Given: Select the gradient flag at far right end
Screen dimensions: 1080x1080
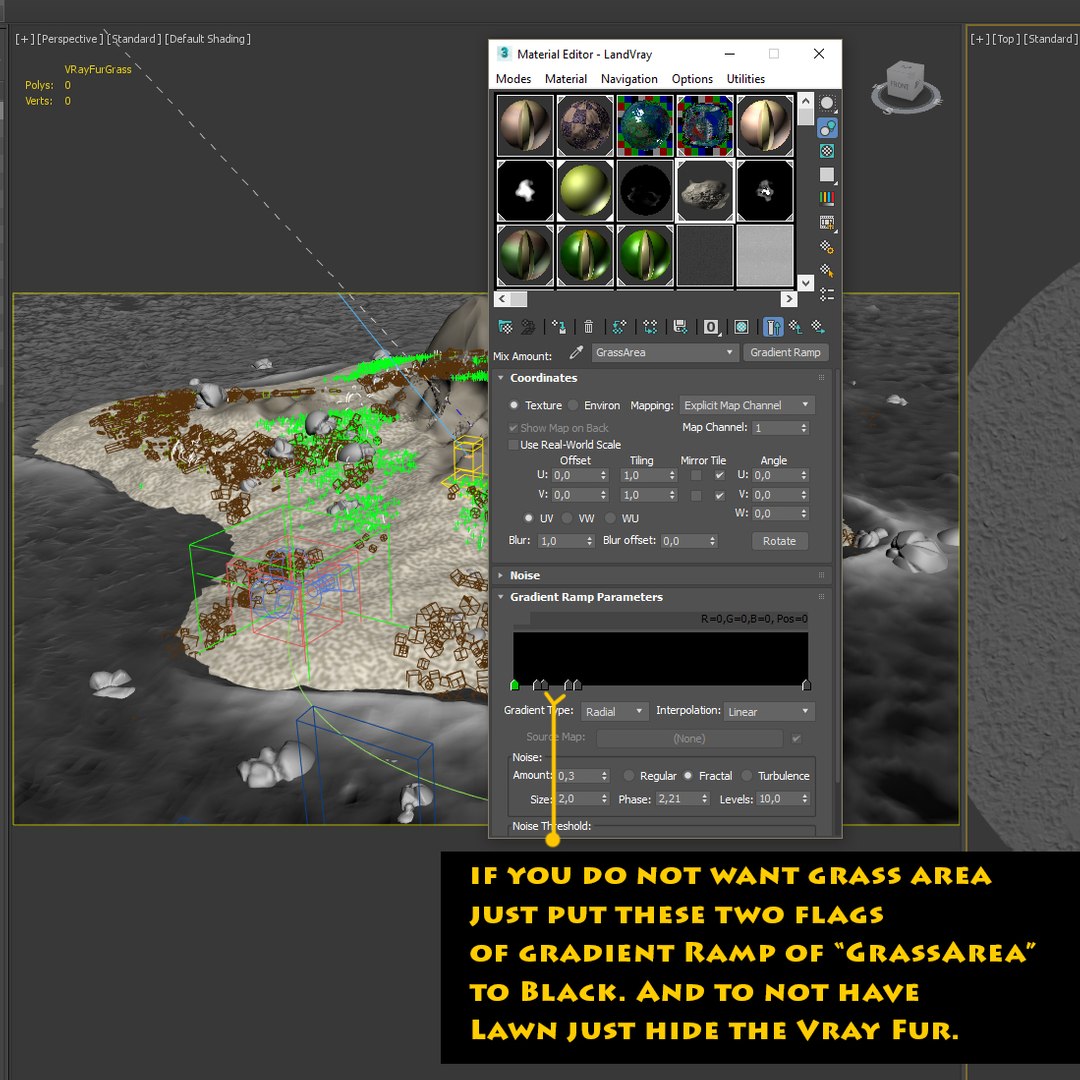Looking at the screenshot, I should [807, 685].
